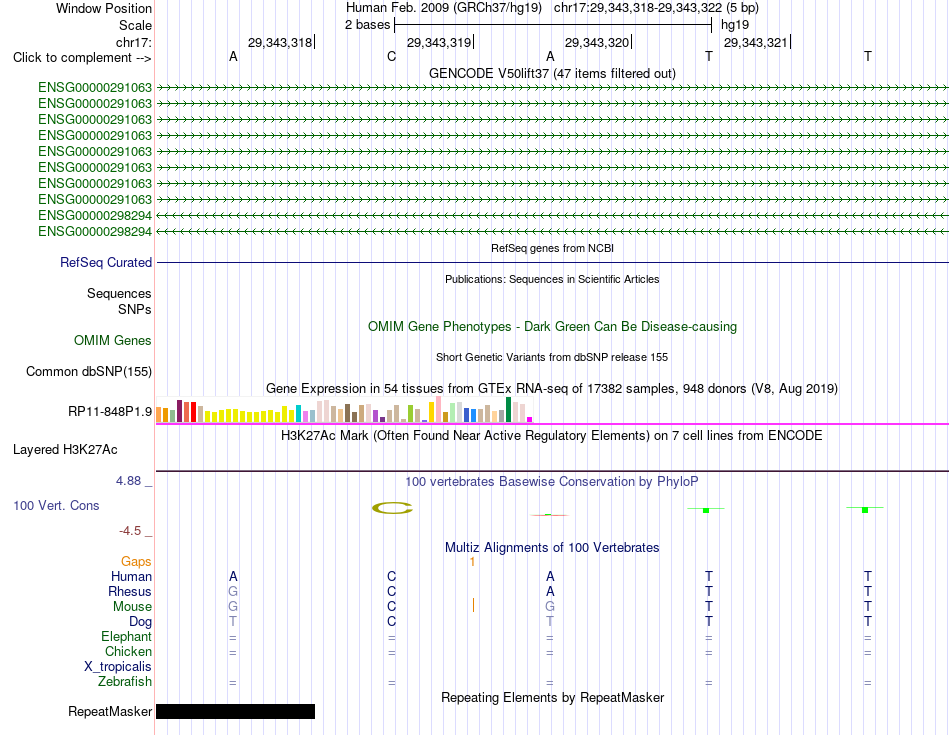
Task: Click the 'Sequences' side label
Action: [119, 293]
